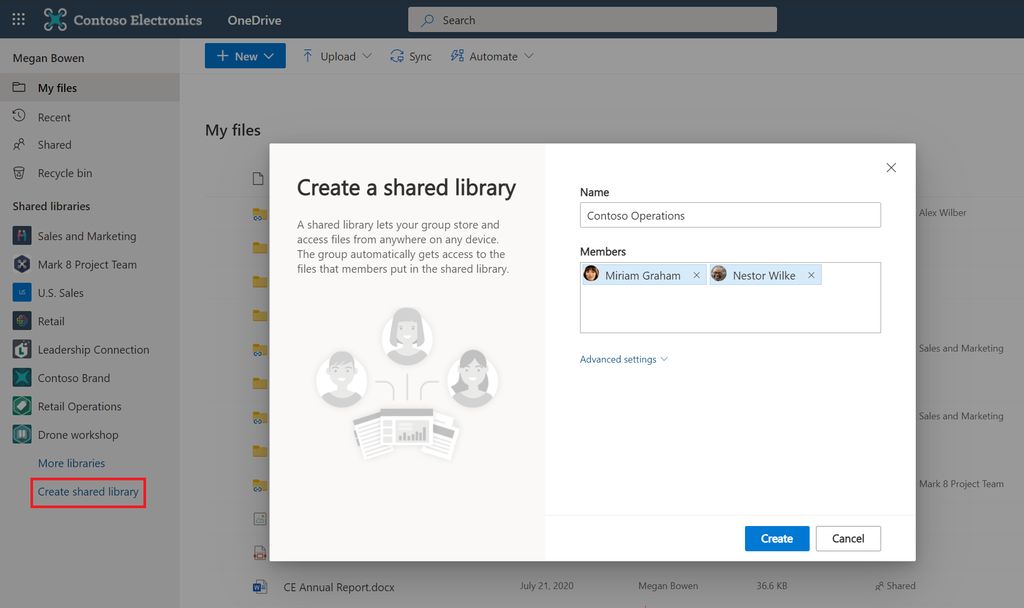The image size is (1024, 608).
Task: Close the Create a shared library dialog
Action: point(891,168)
